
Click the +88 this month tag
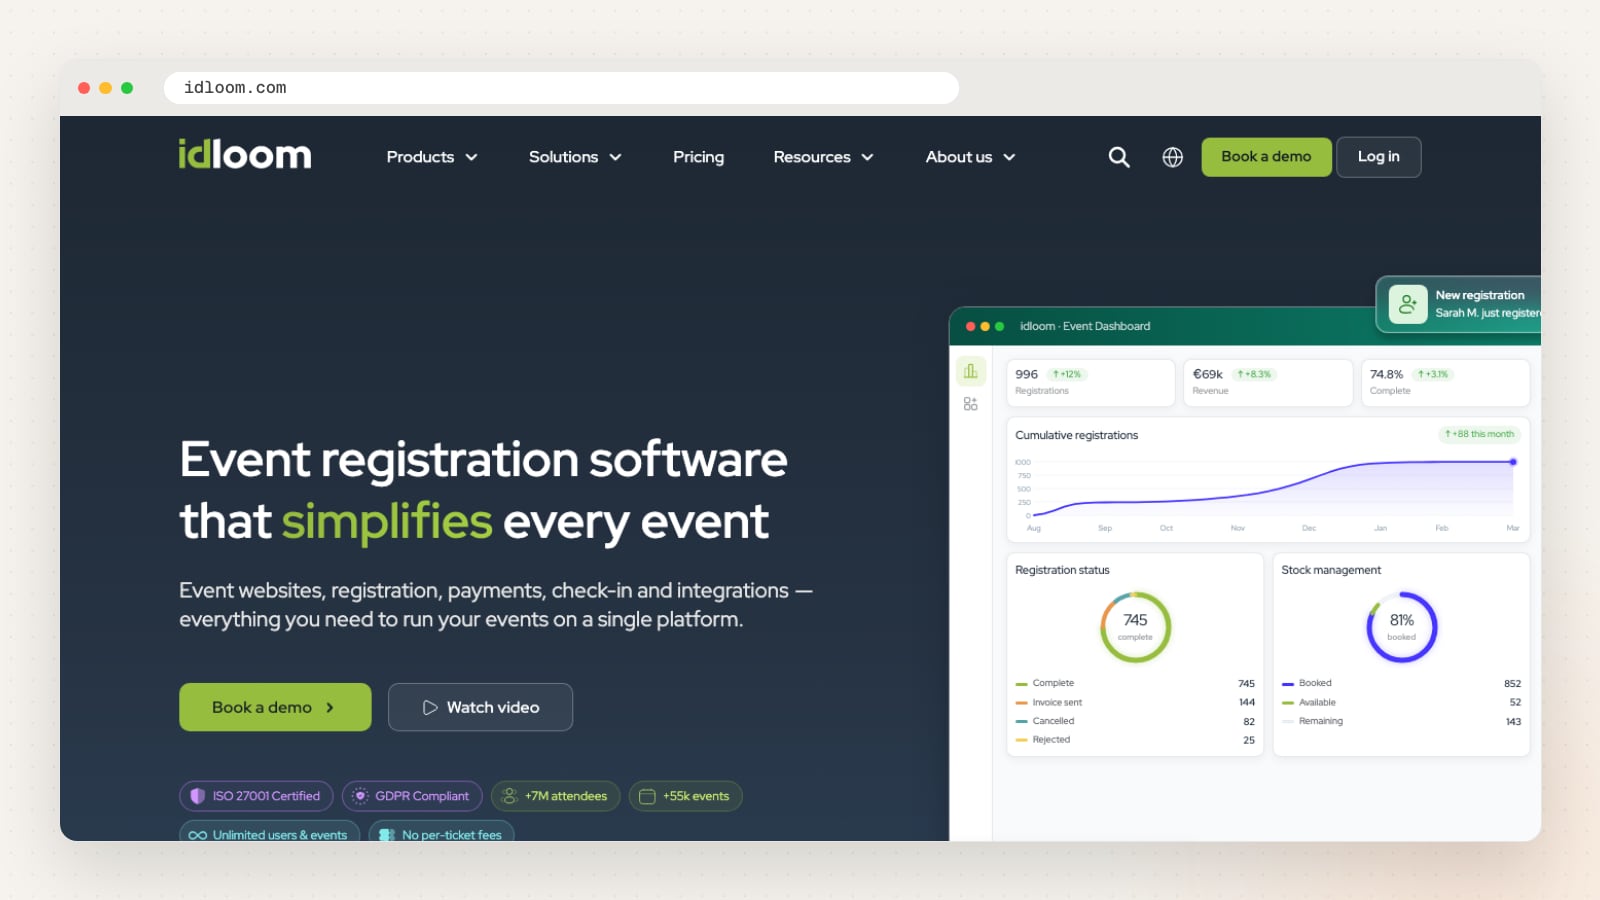(x=1479, y=434)
